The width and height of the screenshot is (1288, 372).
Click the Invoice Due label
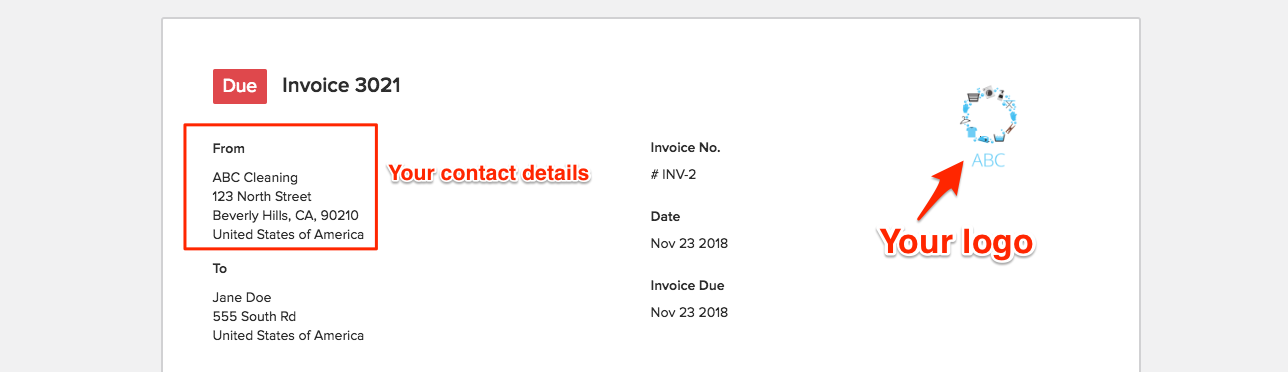click(x=687, y=286)
